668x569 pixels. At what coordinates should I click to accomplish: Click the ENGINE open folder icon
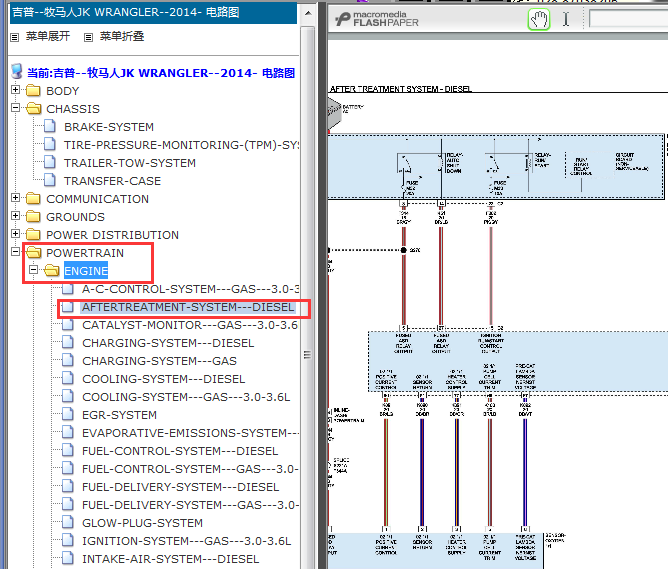click(x=52, y=270)
